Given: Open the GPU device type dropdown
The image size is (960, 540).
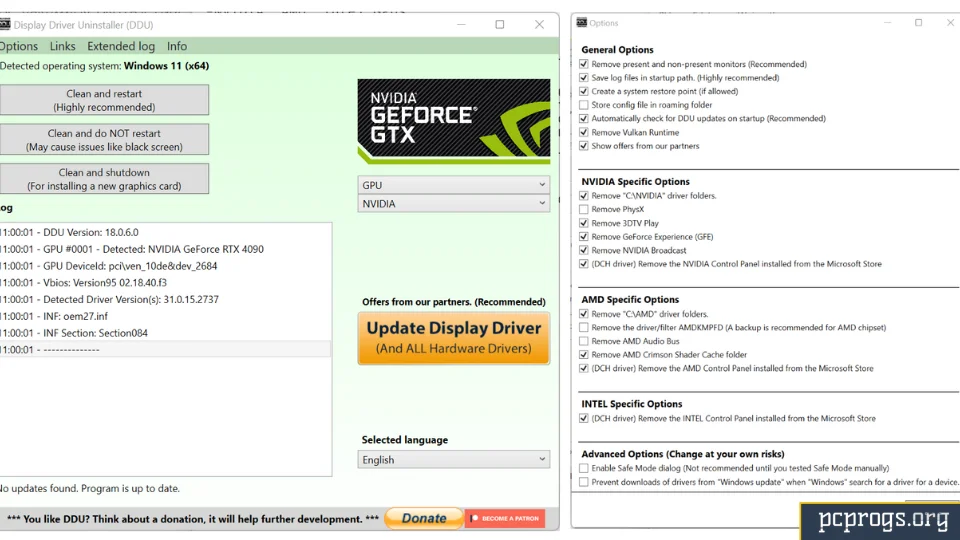Looking at the screenshot, I should coord(454,185).
